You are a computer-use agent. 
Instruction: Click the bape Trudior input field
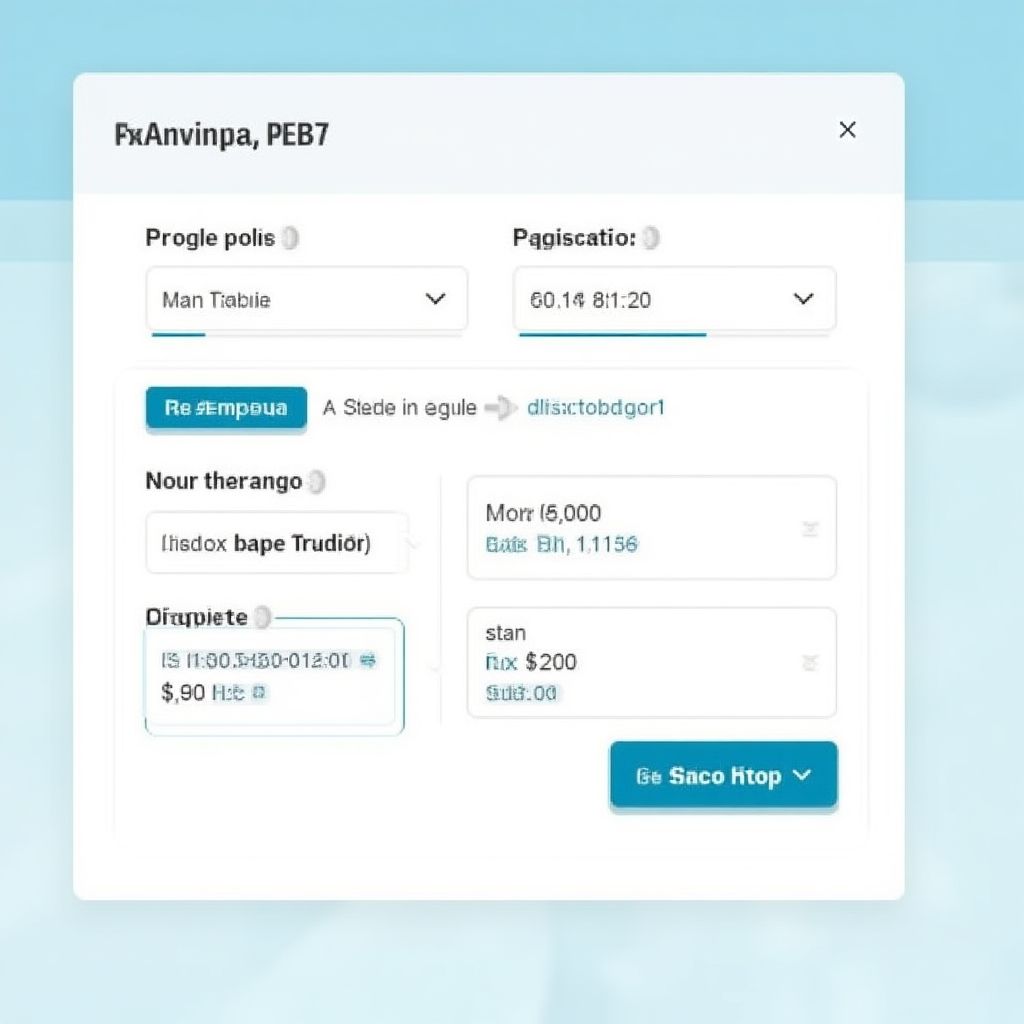click(277, 543)
